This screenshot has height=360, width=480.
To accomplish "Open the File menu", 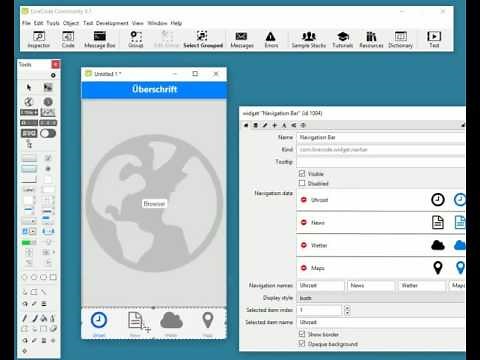I will (26, 23).
